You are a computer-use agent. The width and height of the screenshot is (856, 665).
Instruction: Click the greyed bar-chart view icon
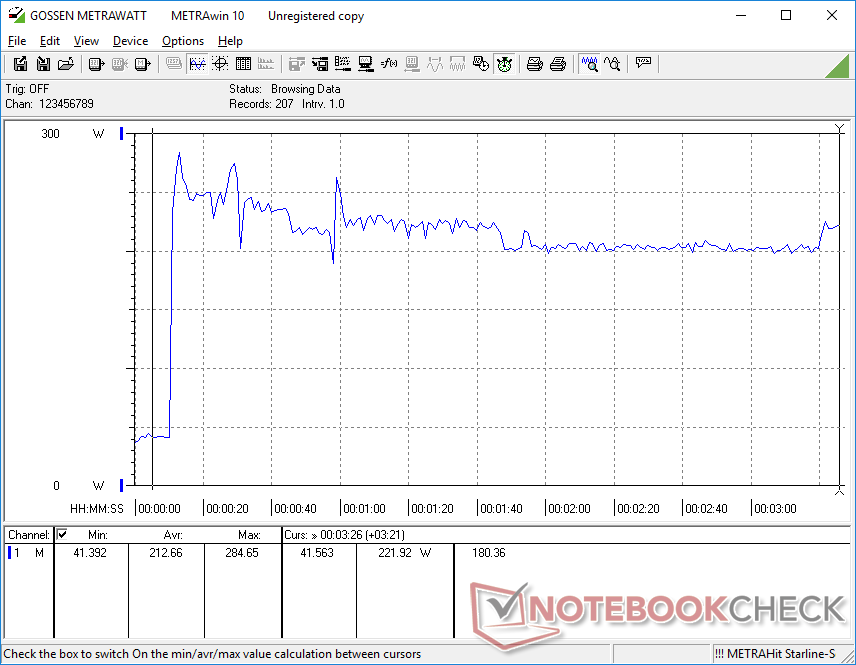tap(266, 64)
